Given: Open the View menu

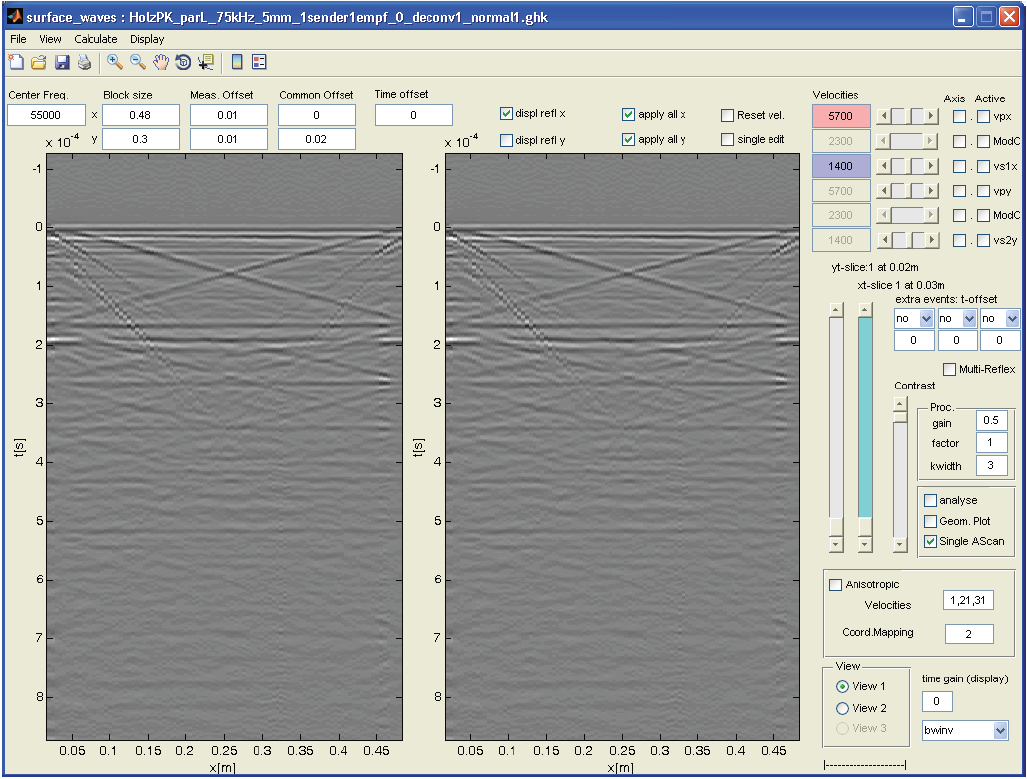Looking at the screenshot, I should click(50, 39).
